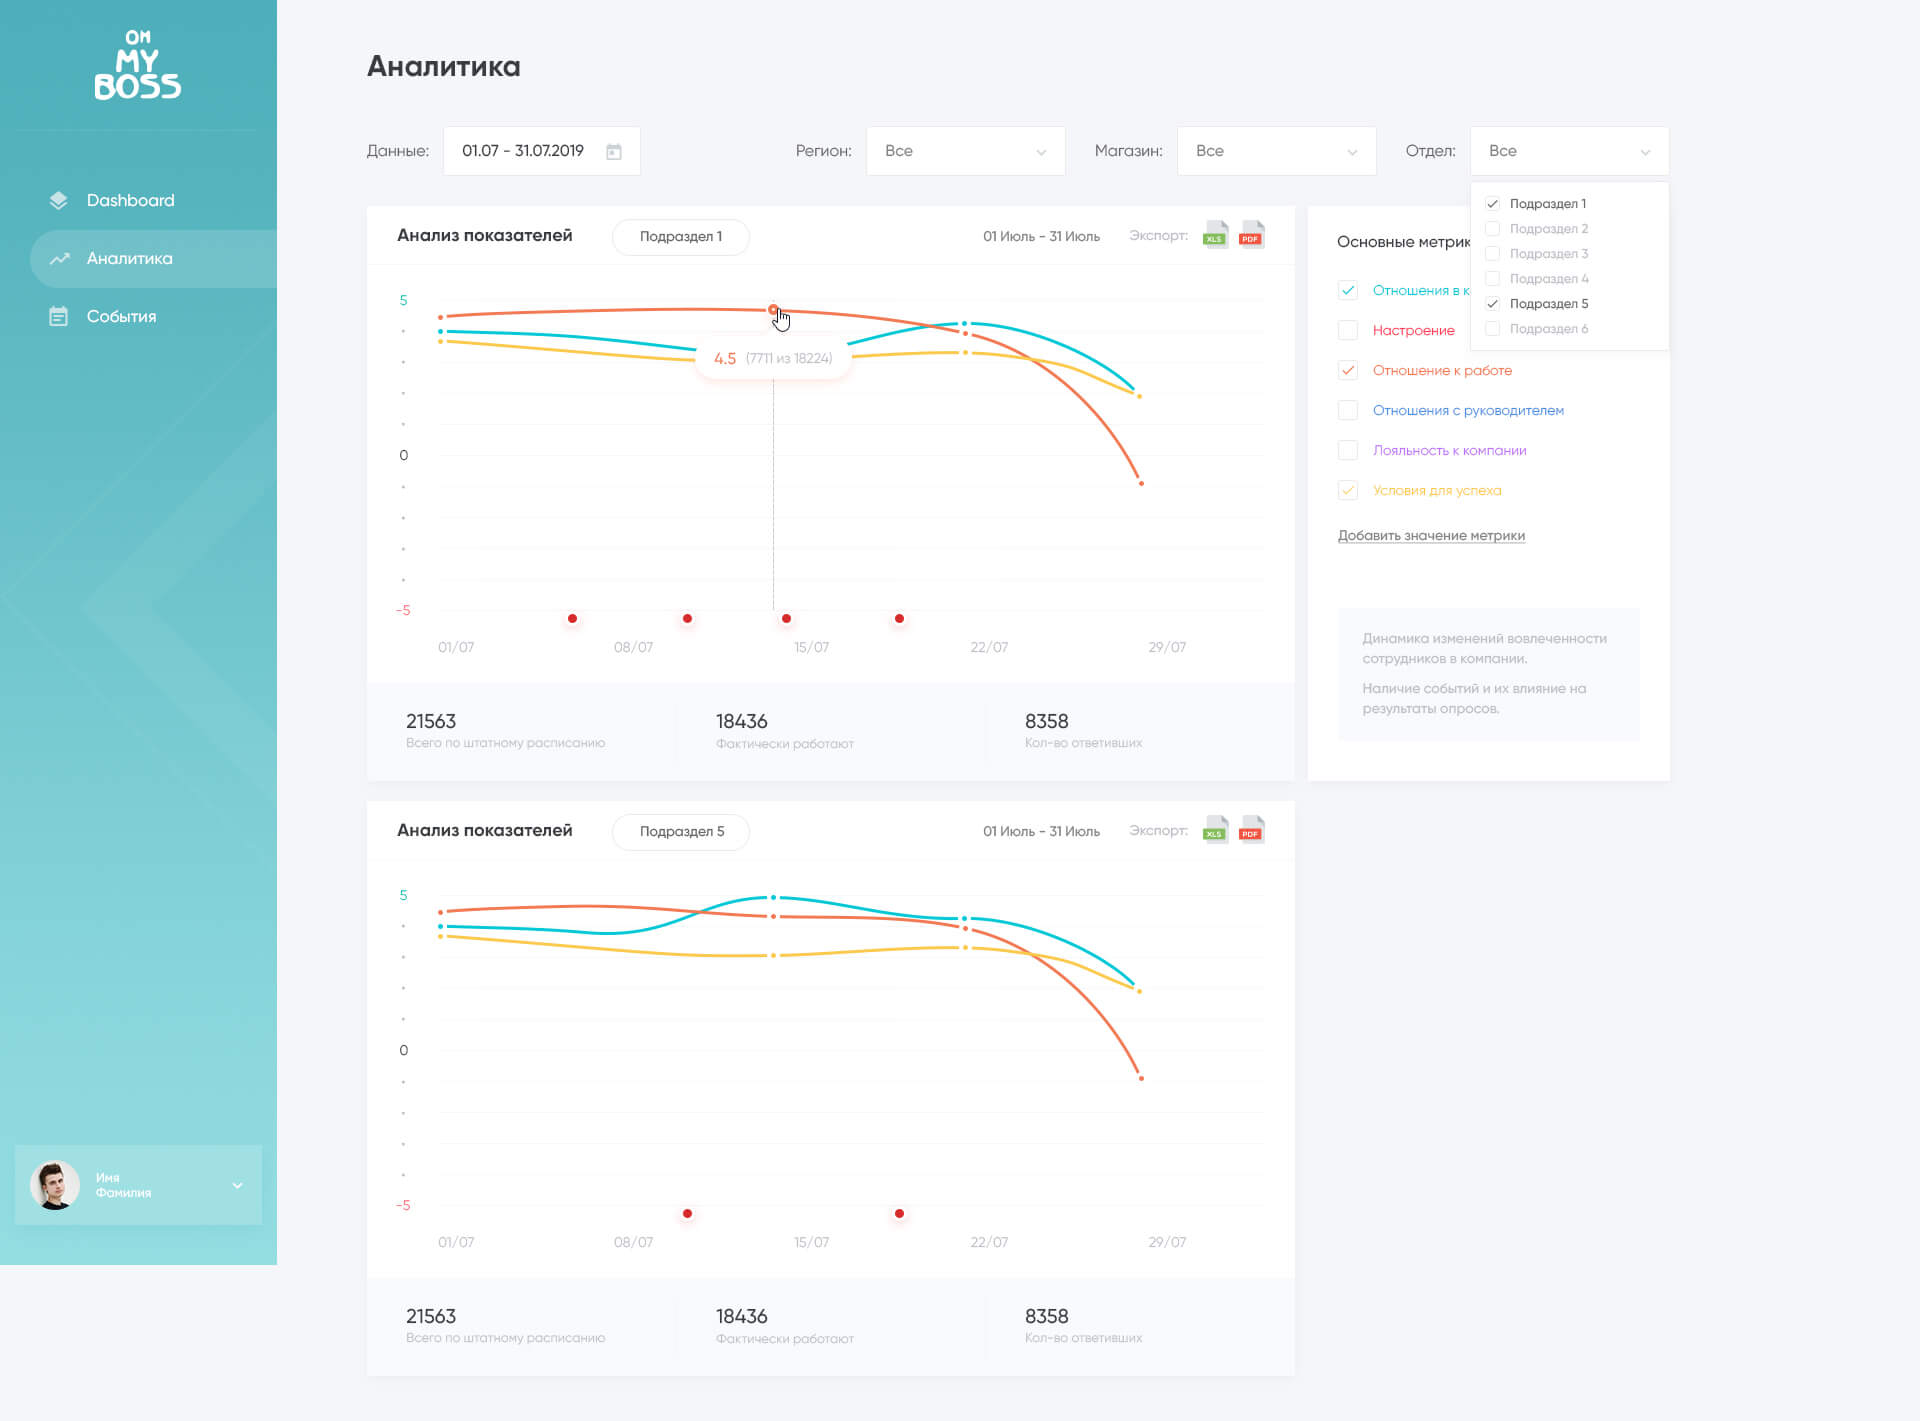1920x1421 pixels.
Task: Check Подраздел 3 in dropdown list
Action: pyautogui.click(x=1492, y=254)
